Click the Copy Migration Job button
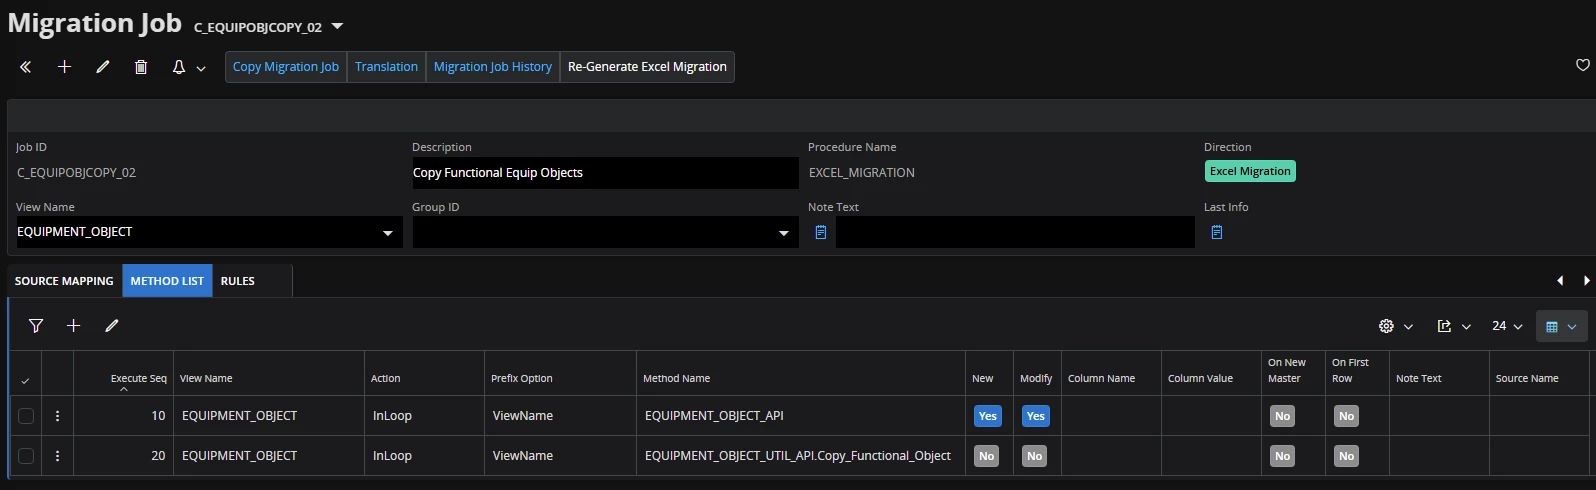Screen dimensions: 1596x490 click(x=286, y=67)
